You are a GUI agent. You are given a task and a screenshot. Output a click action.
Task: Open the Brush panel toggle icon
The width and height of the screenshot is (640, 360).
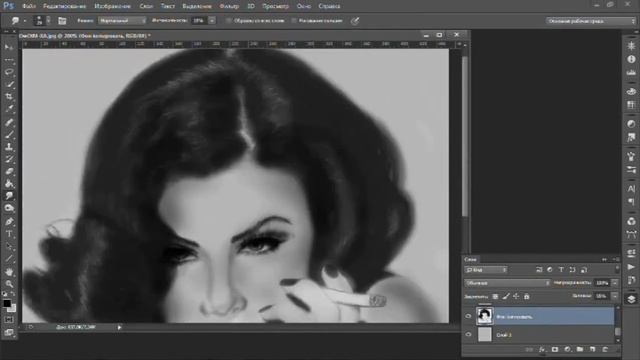[62, 20]
